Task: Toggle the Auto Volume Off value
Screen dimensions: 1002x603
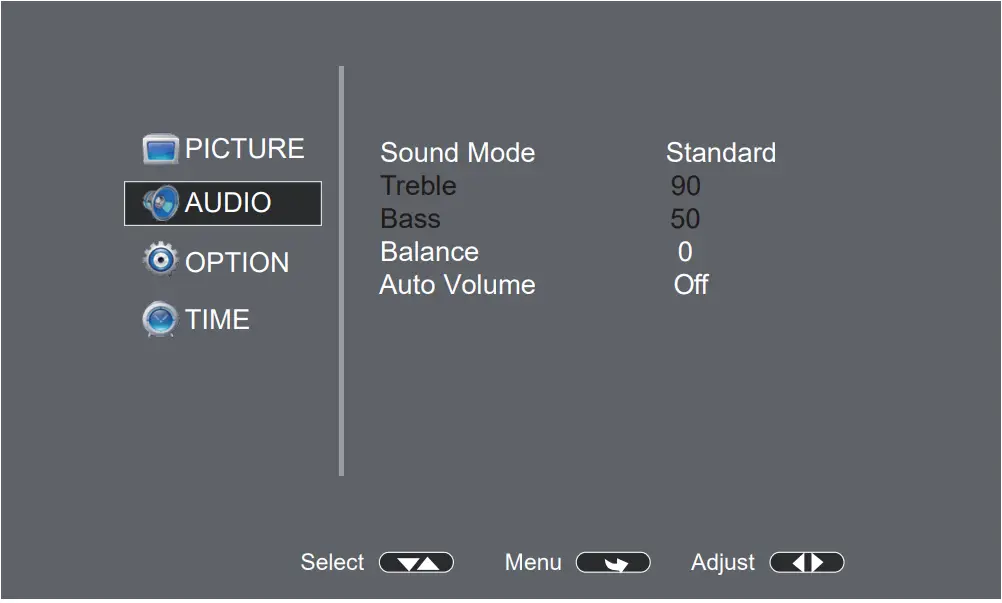Action: (x=691, y=285)
